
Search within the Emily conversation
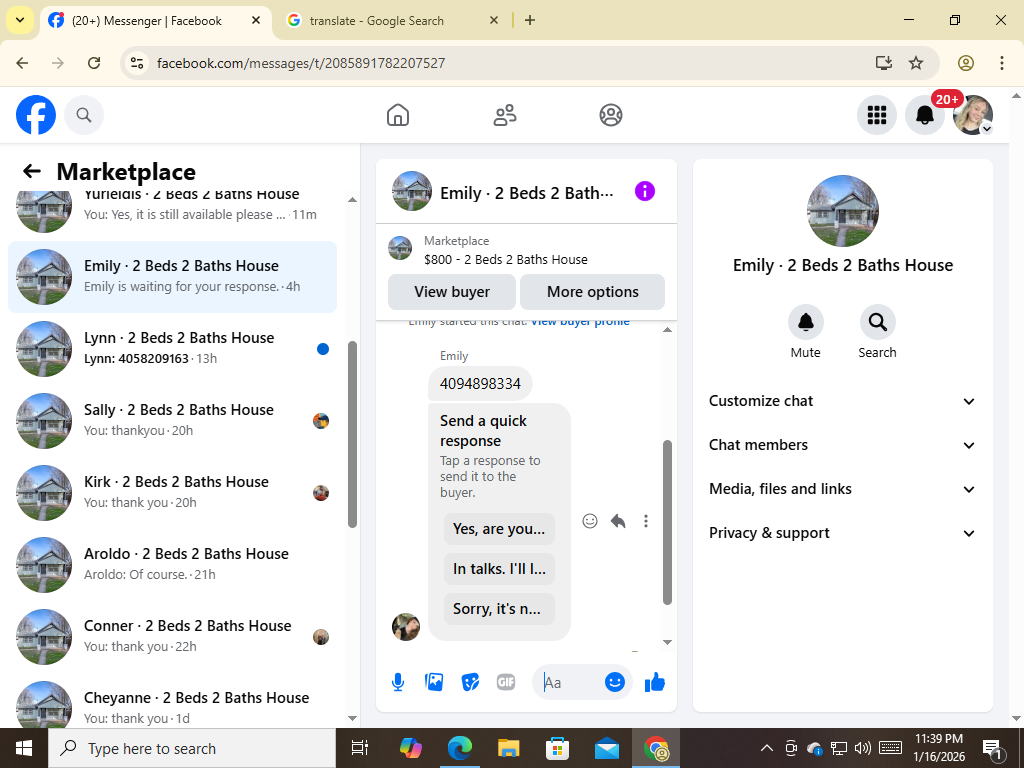coord(877,332)
